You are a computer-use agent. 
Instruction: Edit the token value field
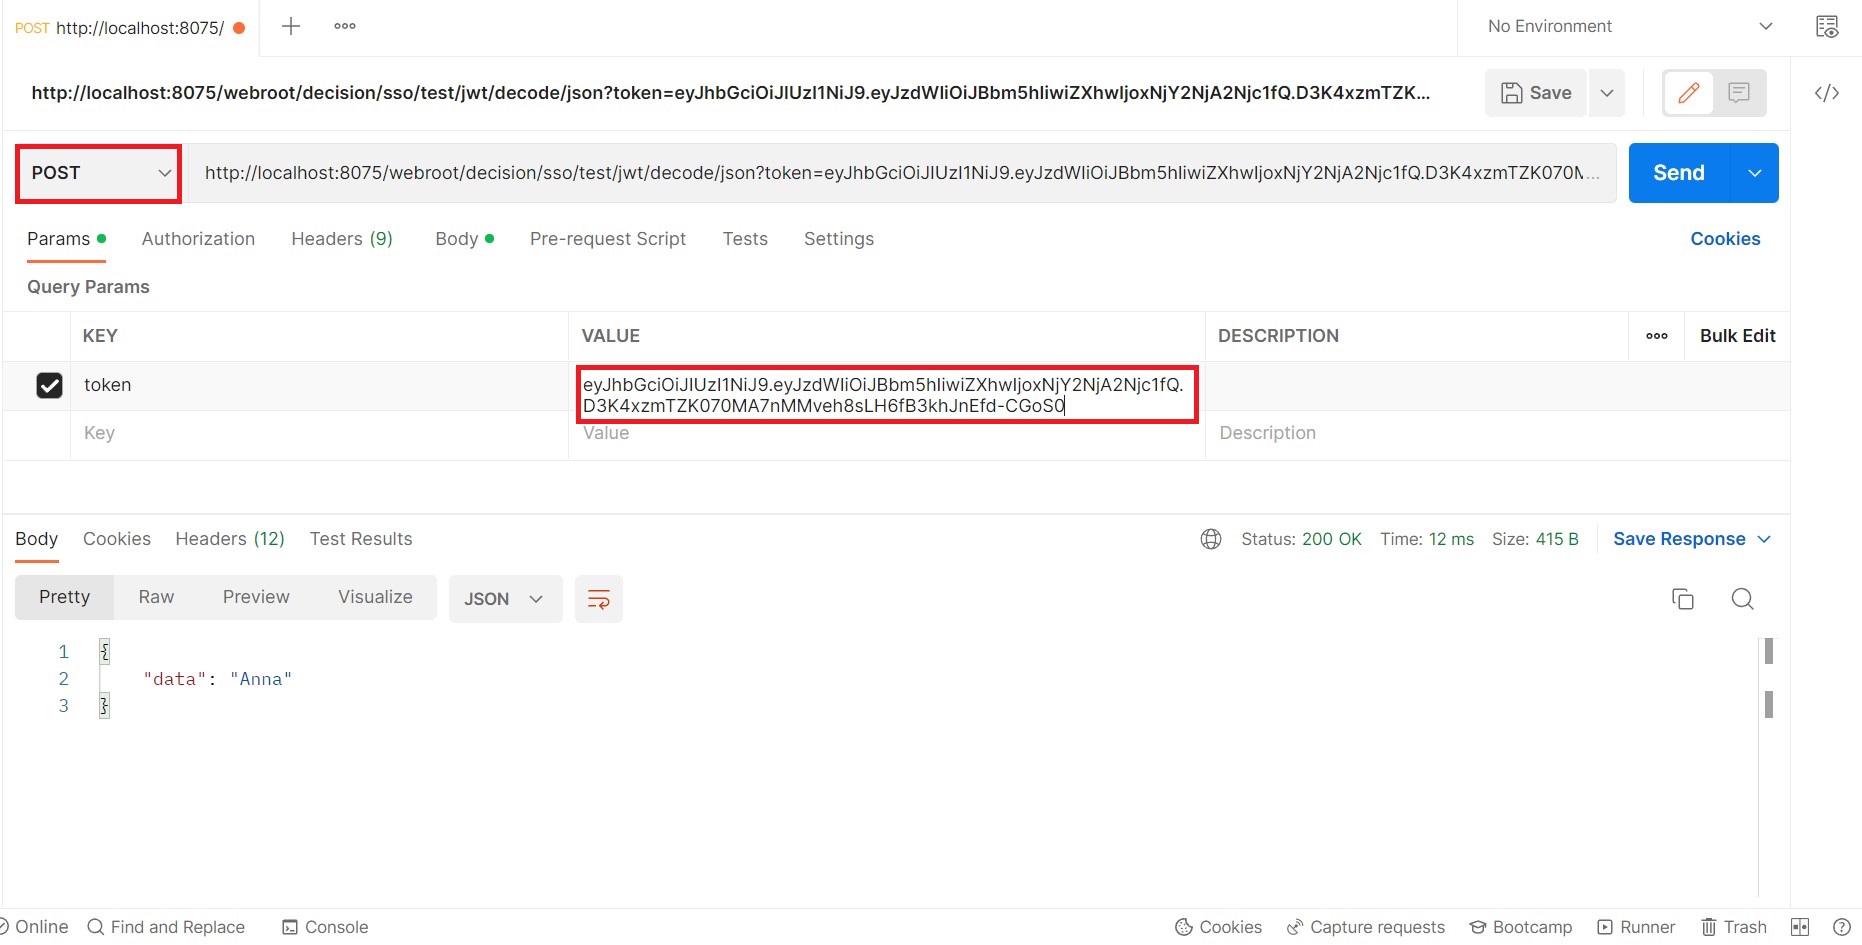[x=887, y=395]
